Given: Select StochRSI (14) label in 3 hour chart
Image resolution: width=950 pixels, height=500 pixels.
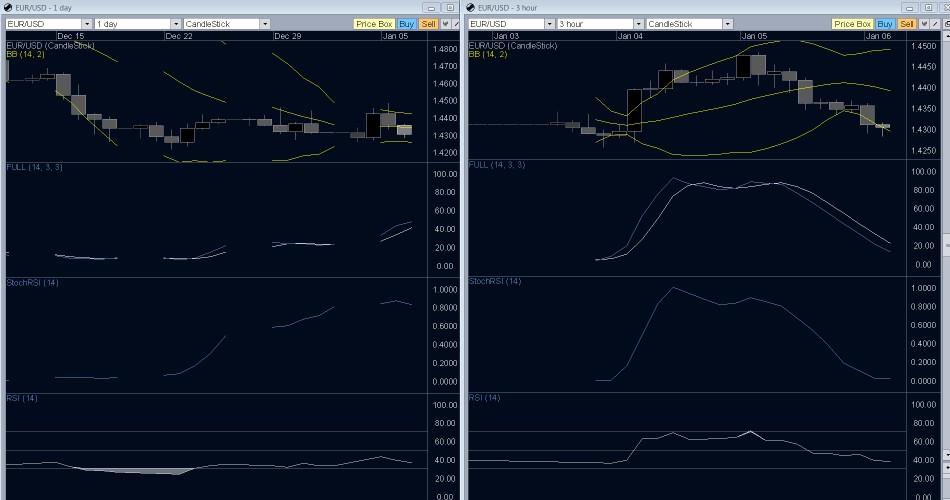Looking at the screenshot, I should [495, 281].
